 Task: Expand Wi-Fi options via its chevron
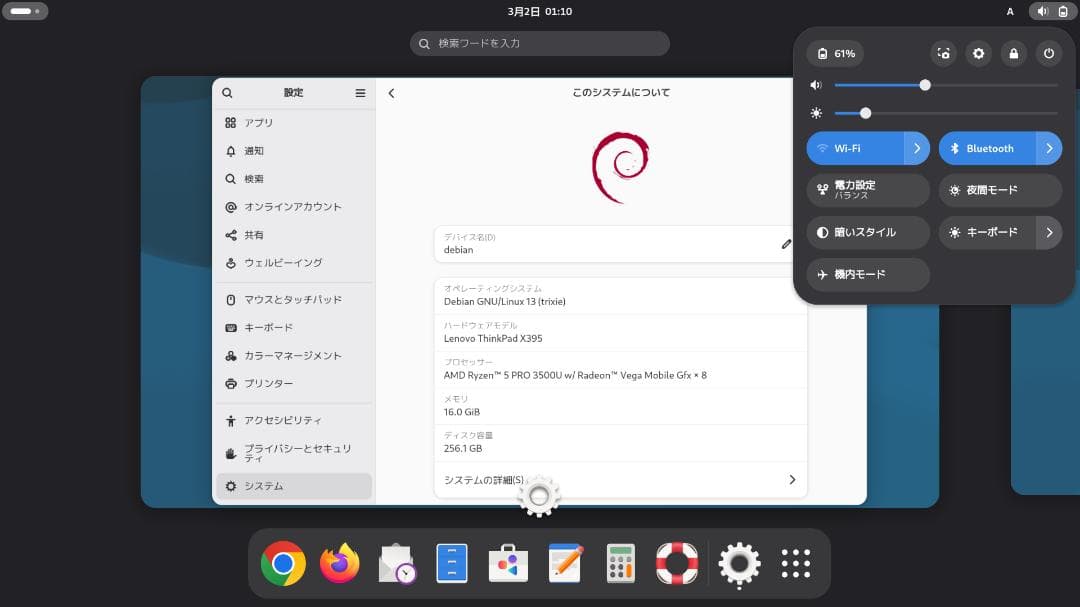pos(917,147)
